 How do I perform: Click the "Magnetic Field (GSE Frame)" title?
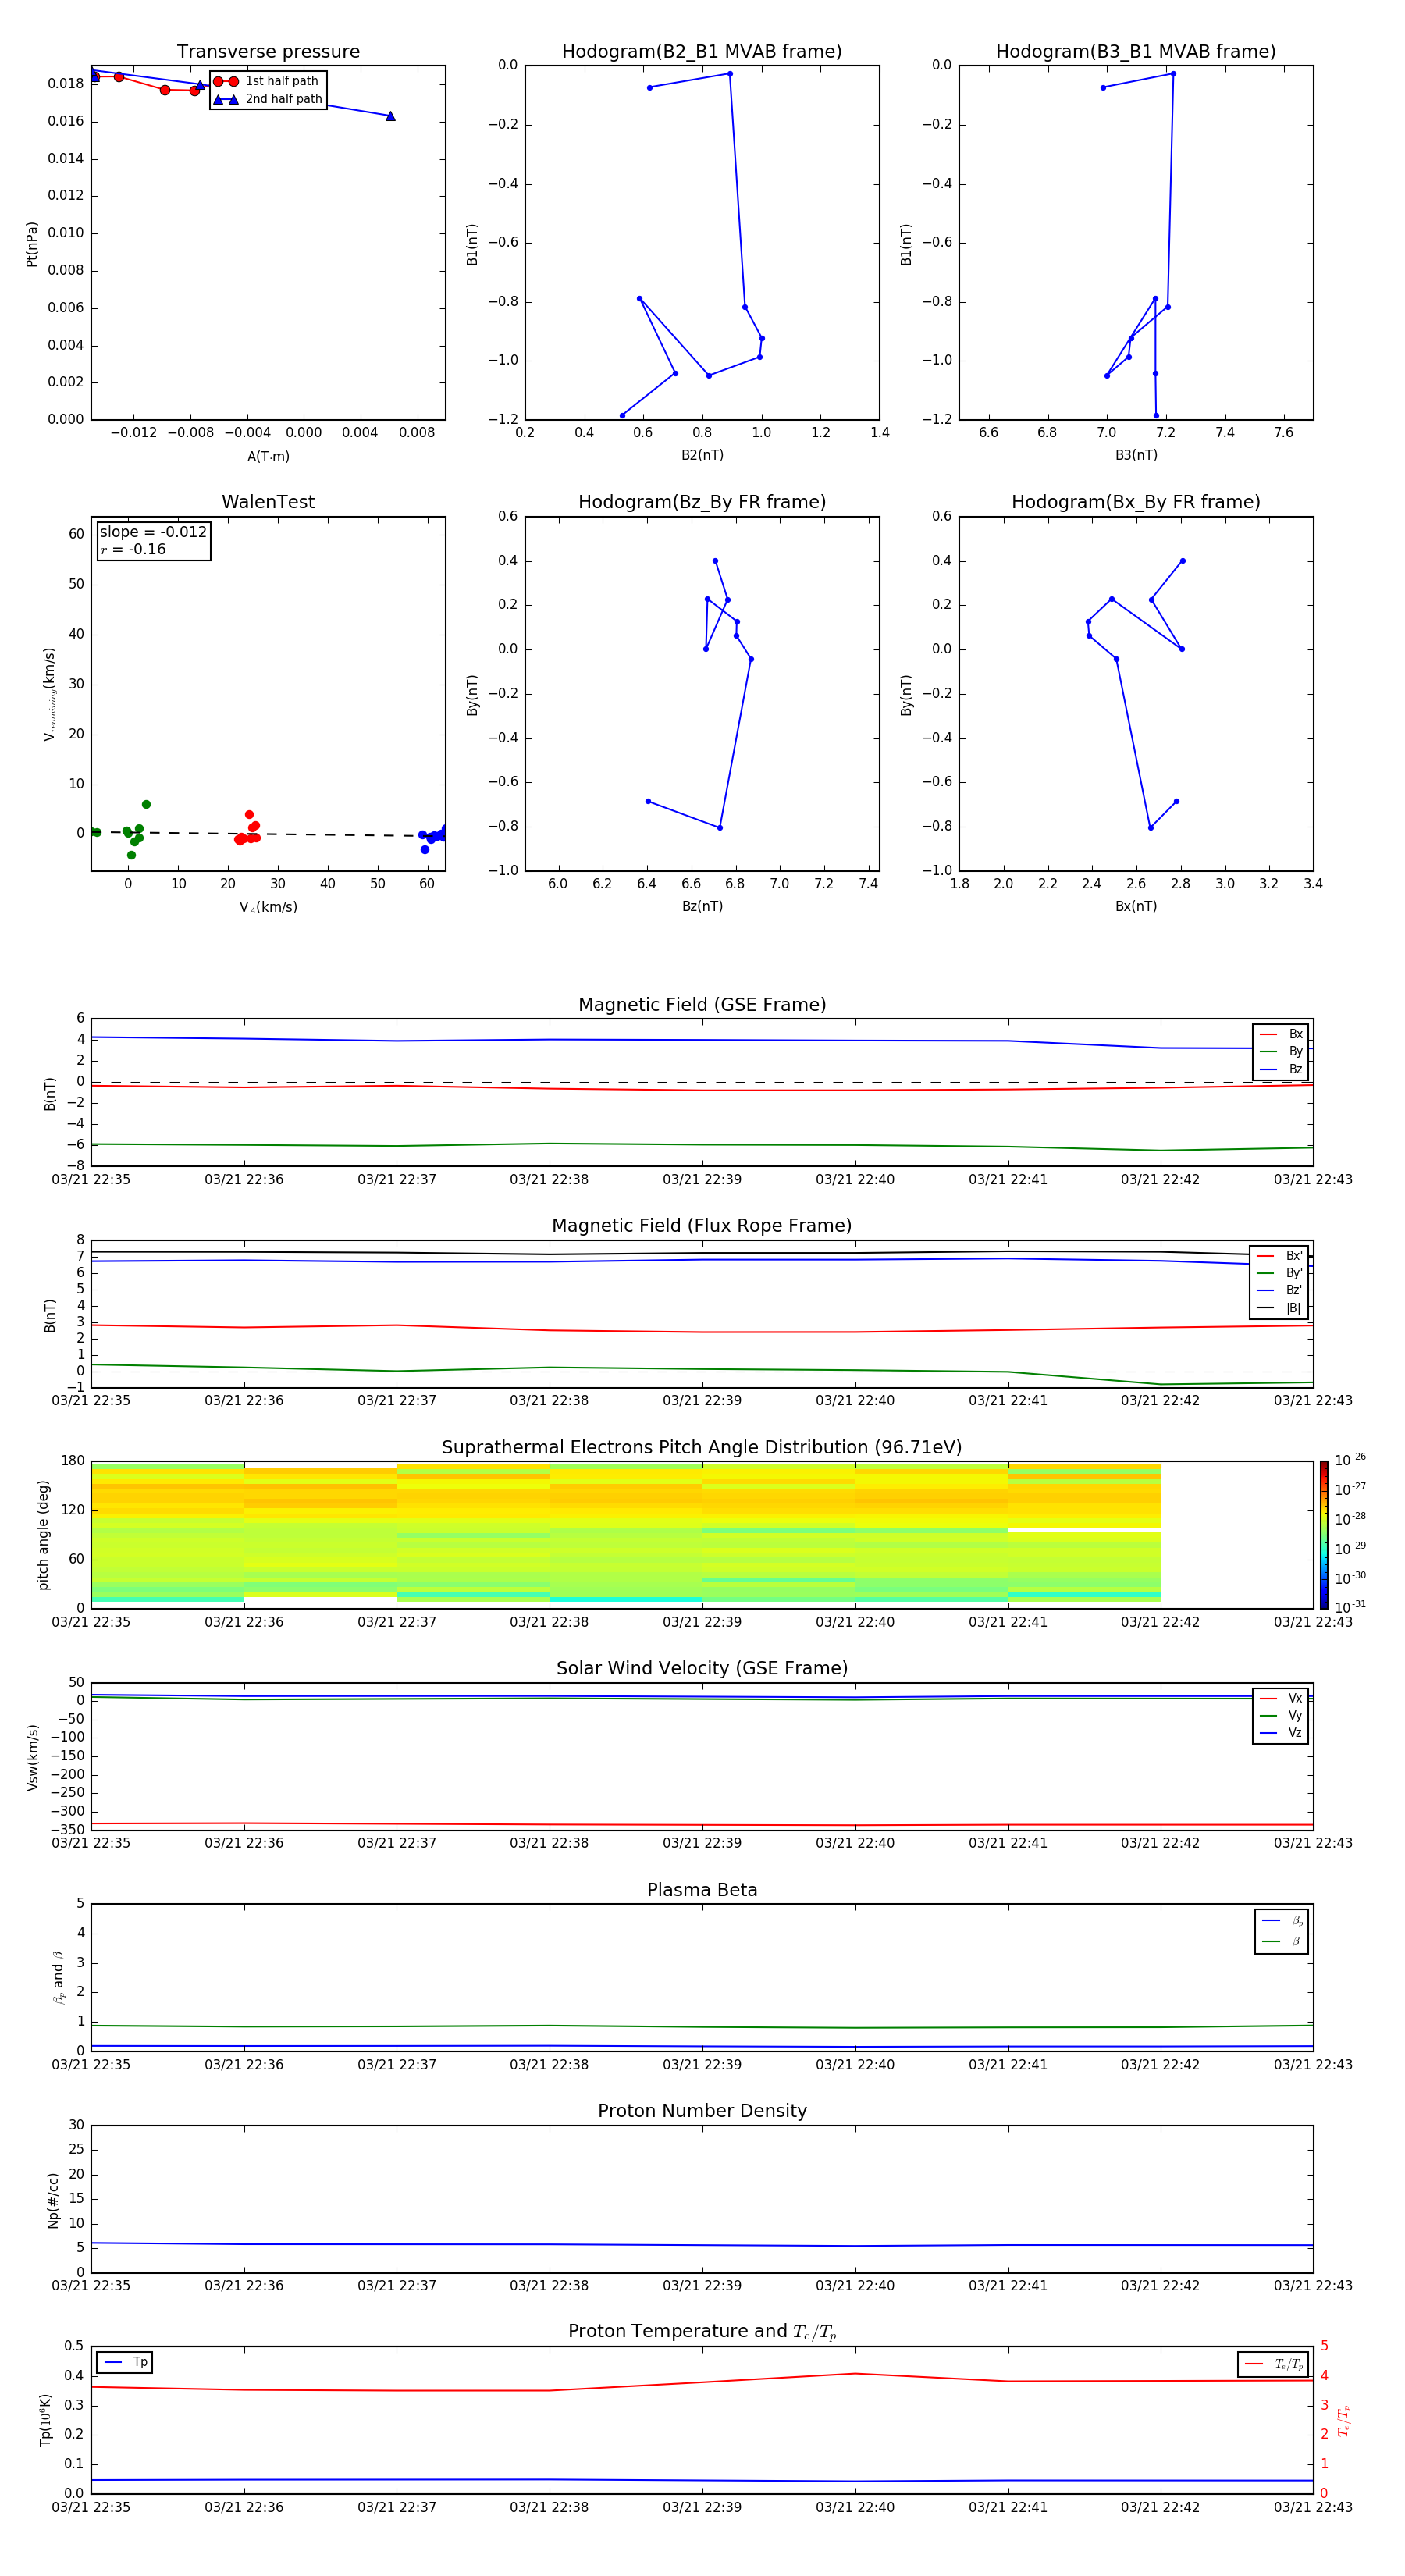tap(702, 1005)
